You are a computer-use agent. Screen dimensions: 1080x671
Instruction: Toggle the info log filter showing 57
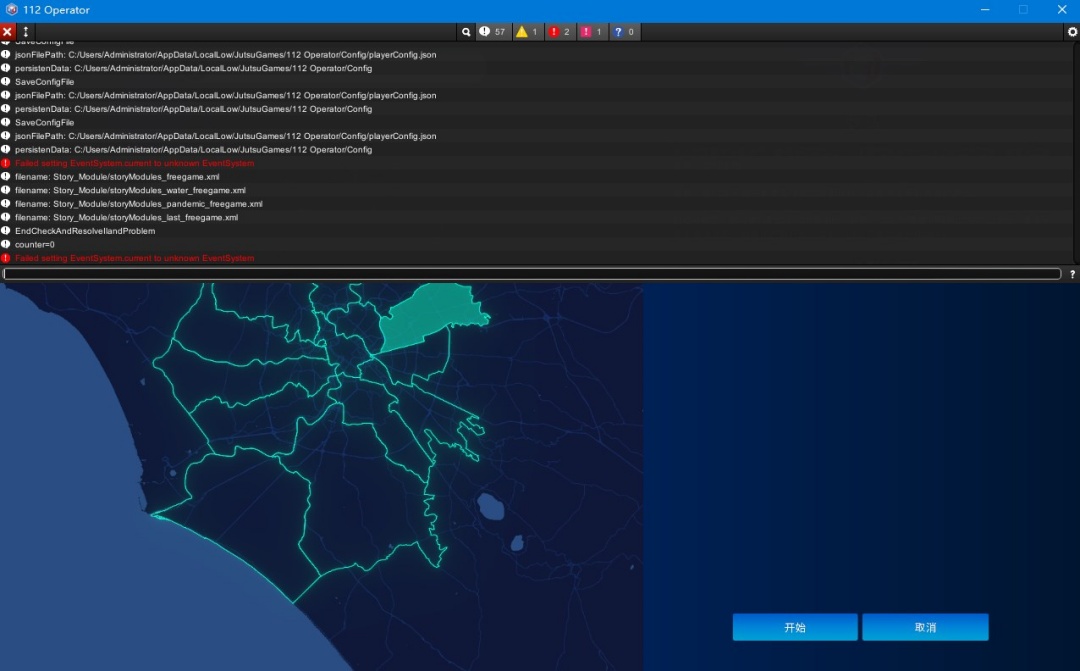493,32
